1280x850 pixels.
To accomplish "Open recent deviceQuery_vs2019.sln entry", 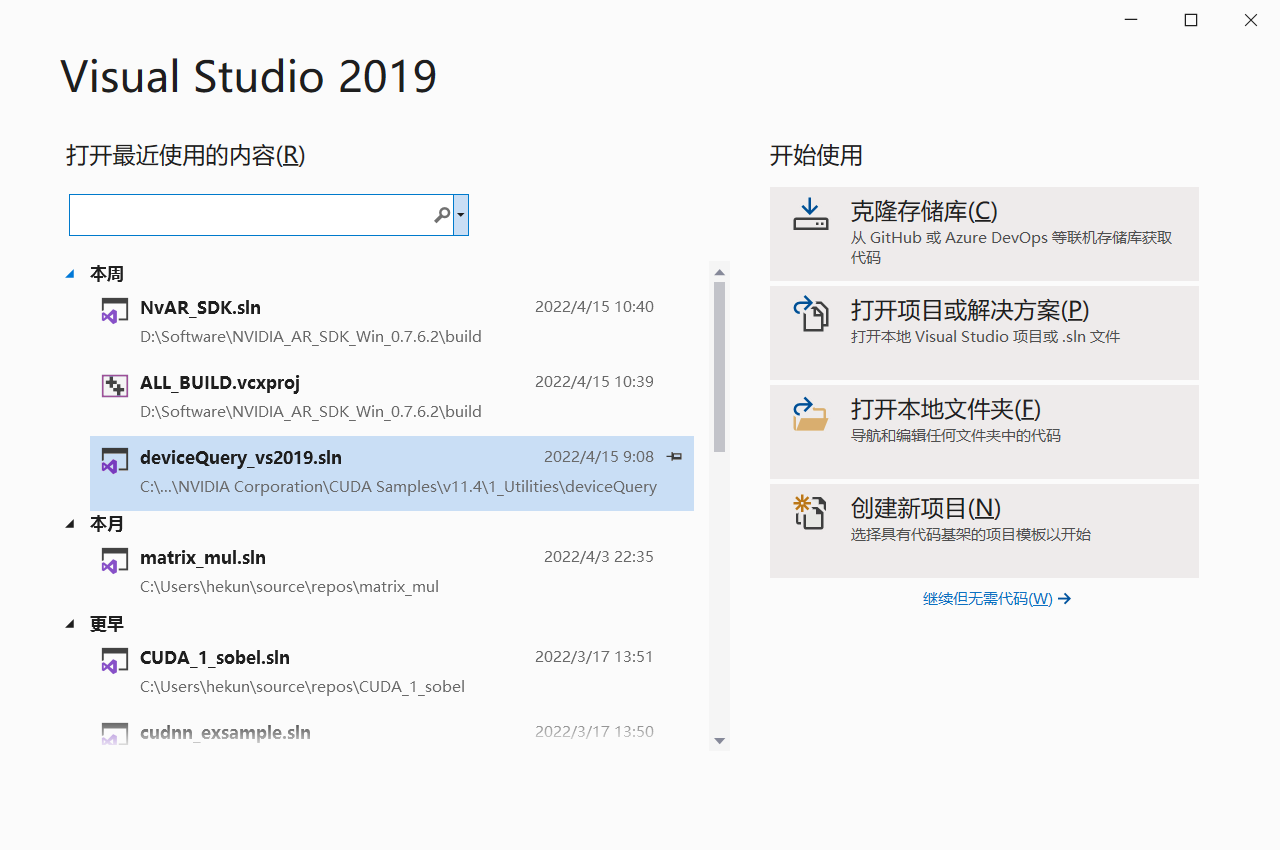I will pyautogui.click(x=392, y=473).
